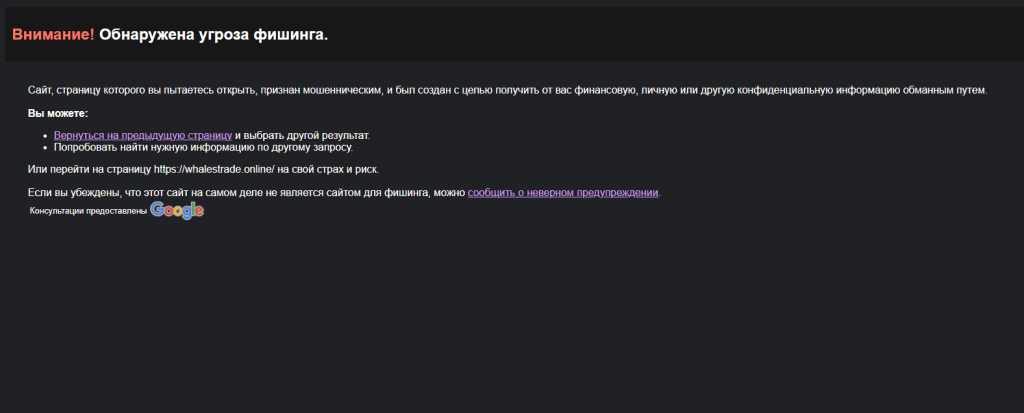Image resolution: width=1024 pixels, height=413 pixels.
Task: Click the red "Внимание!" heading text
Action: pos(53,35)
